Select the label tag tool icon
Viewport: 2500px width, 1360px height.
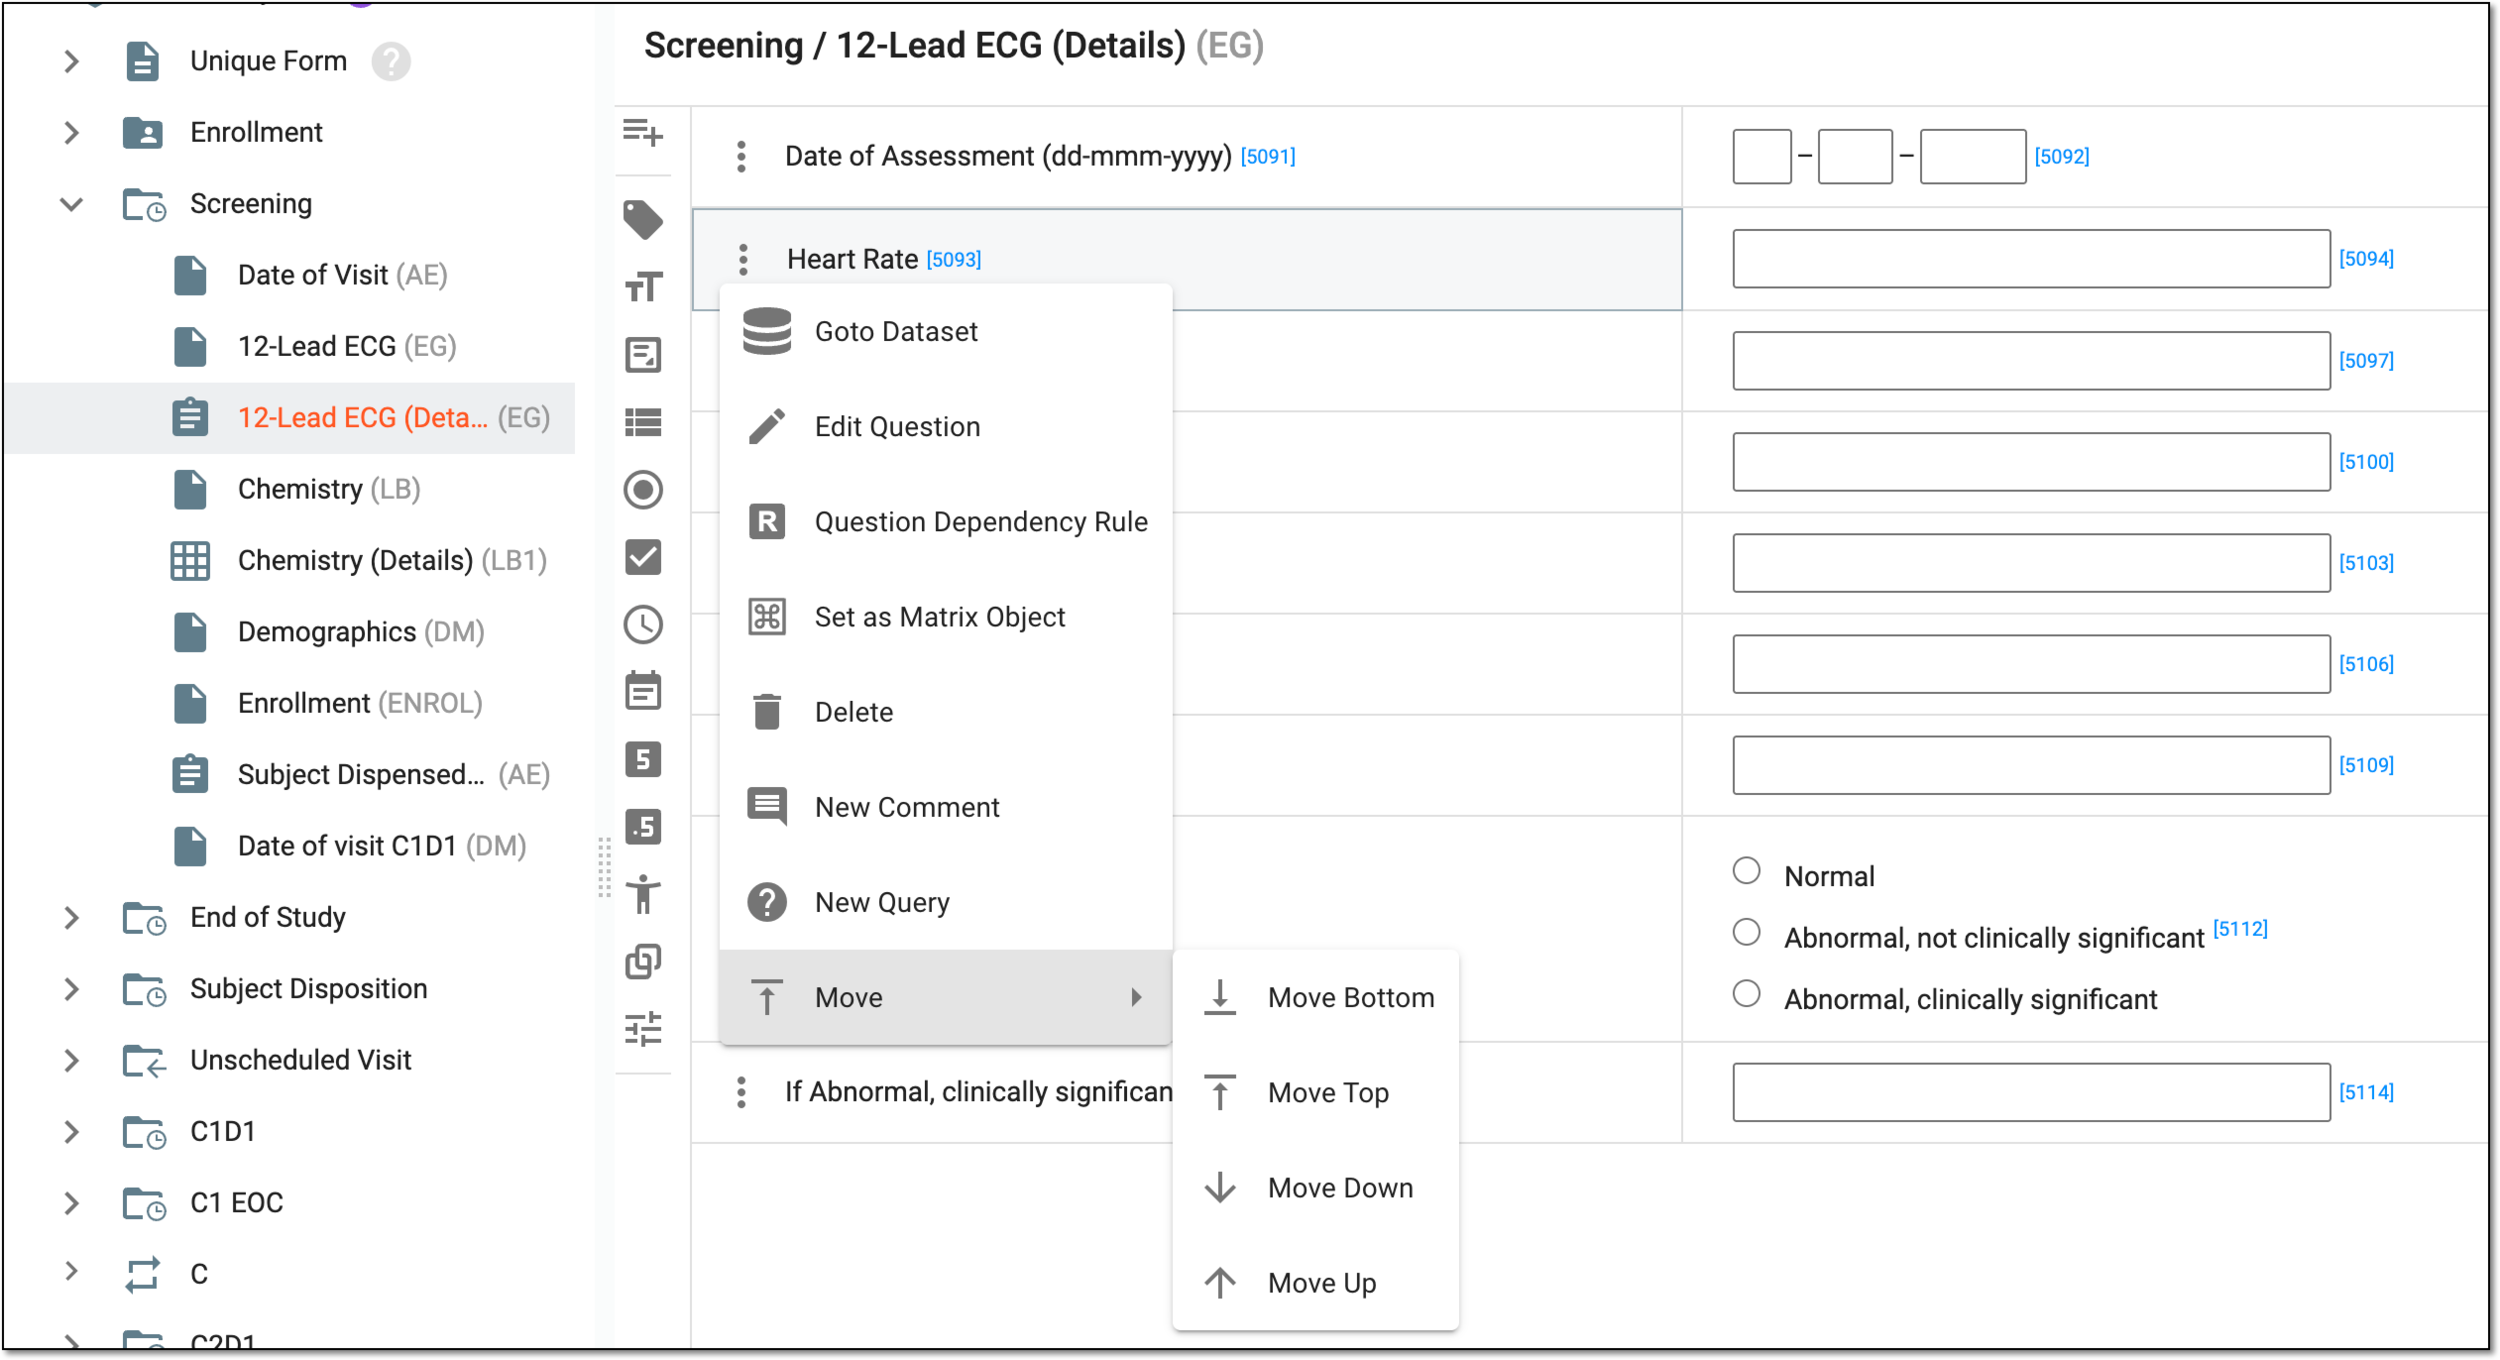(643, 220)
